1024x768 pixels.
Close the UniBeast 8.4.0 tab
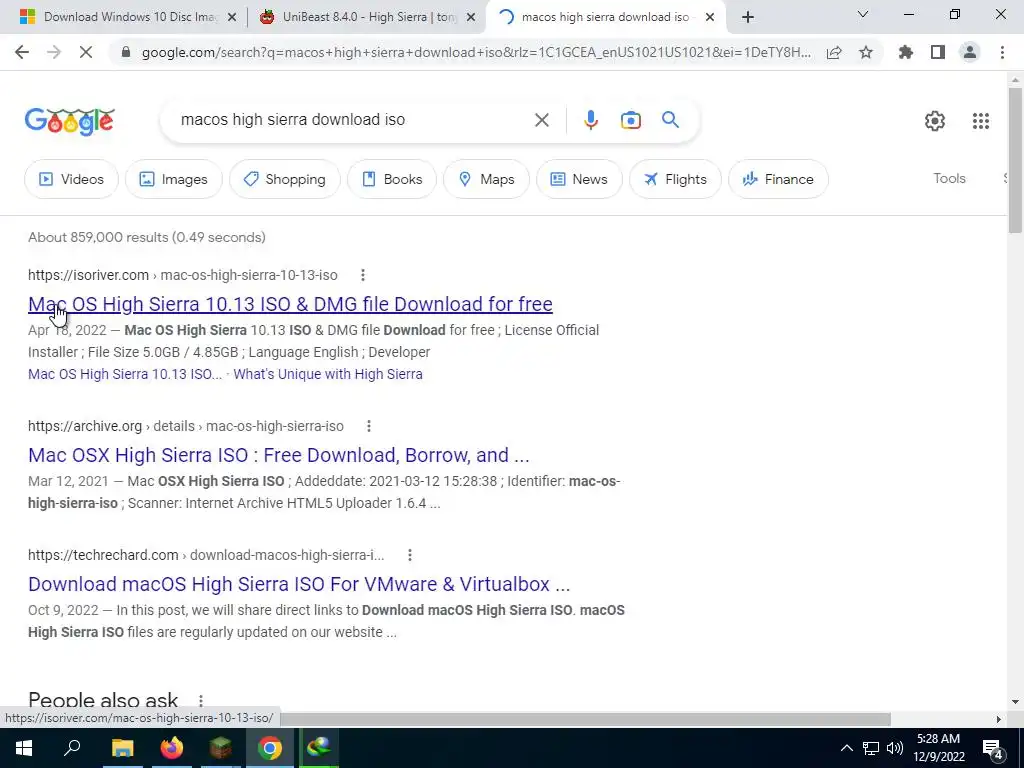(x=471, y=18)
